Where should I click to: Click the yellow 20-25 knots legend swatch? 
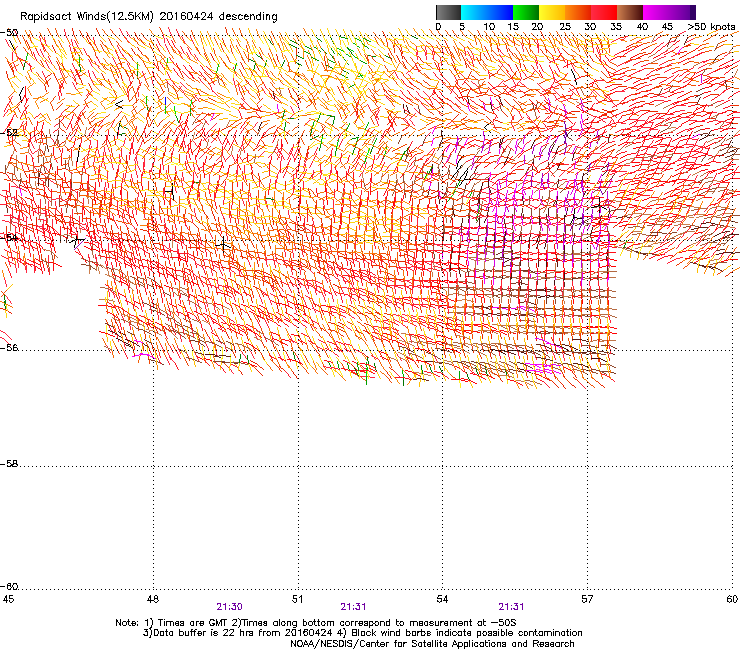point(552,12)
